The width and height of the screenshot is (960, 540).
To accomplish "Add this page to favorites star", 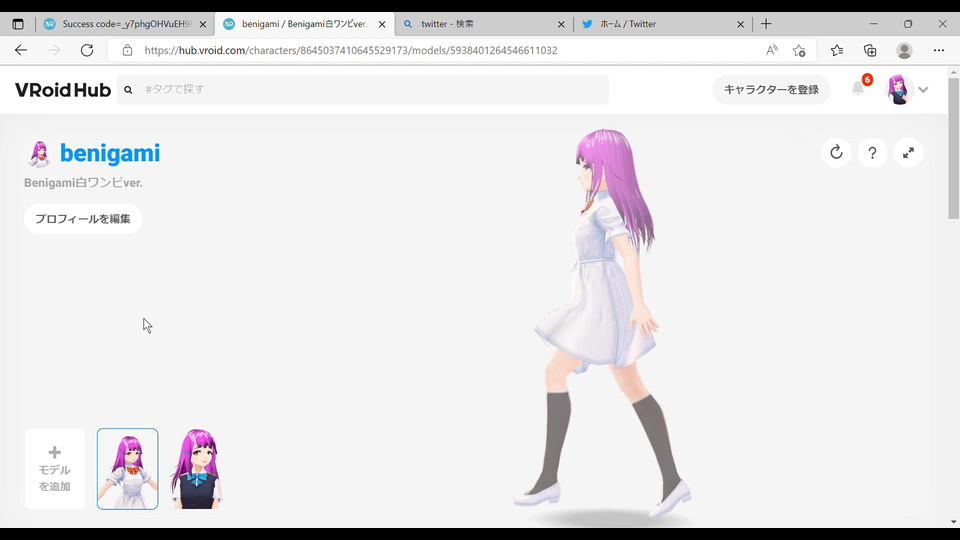I will point(799,50).
